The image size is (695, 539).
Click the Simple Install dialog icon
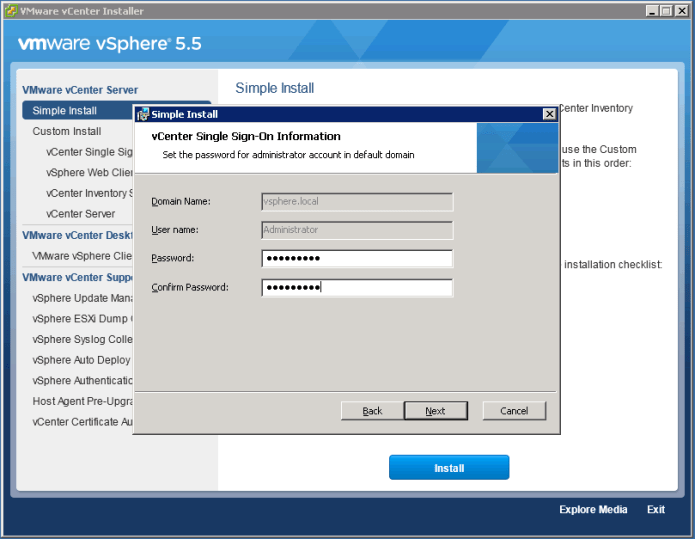pyautogui.click(x=143, y=114)
